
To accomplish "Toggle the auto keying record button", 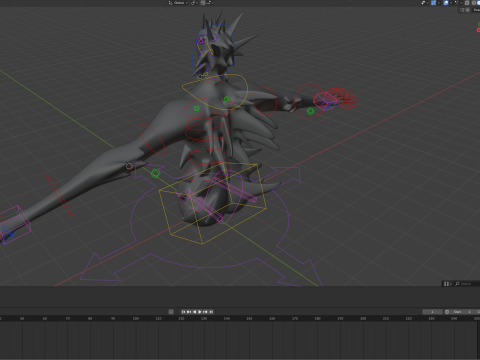I will point(171,312).
